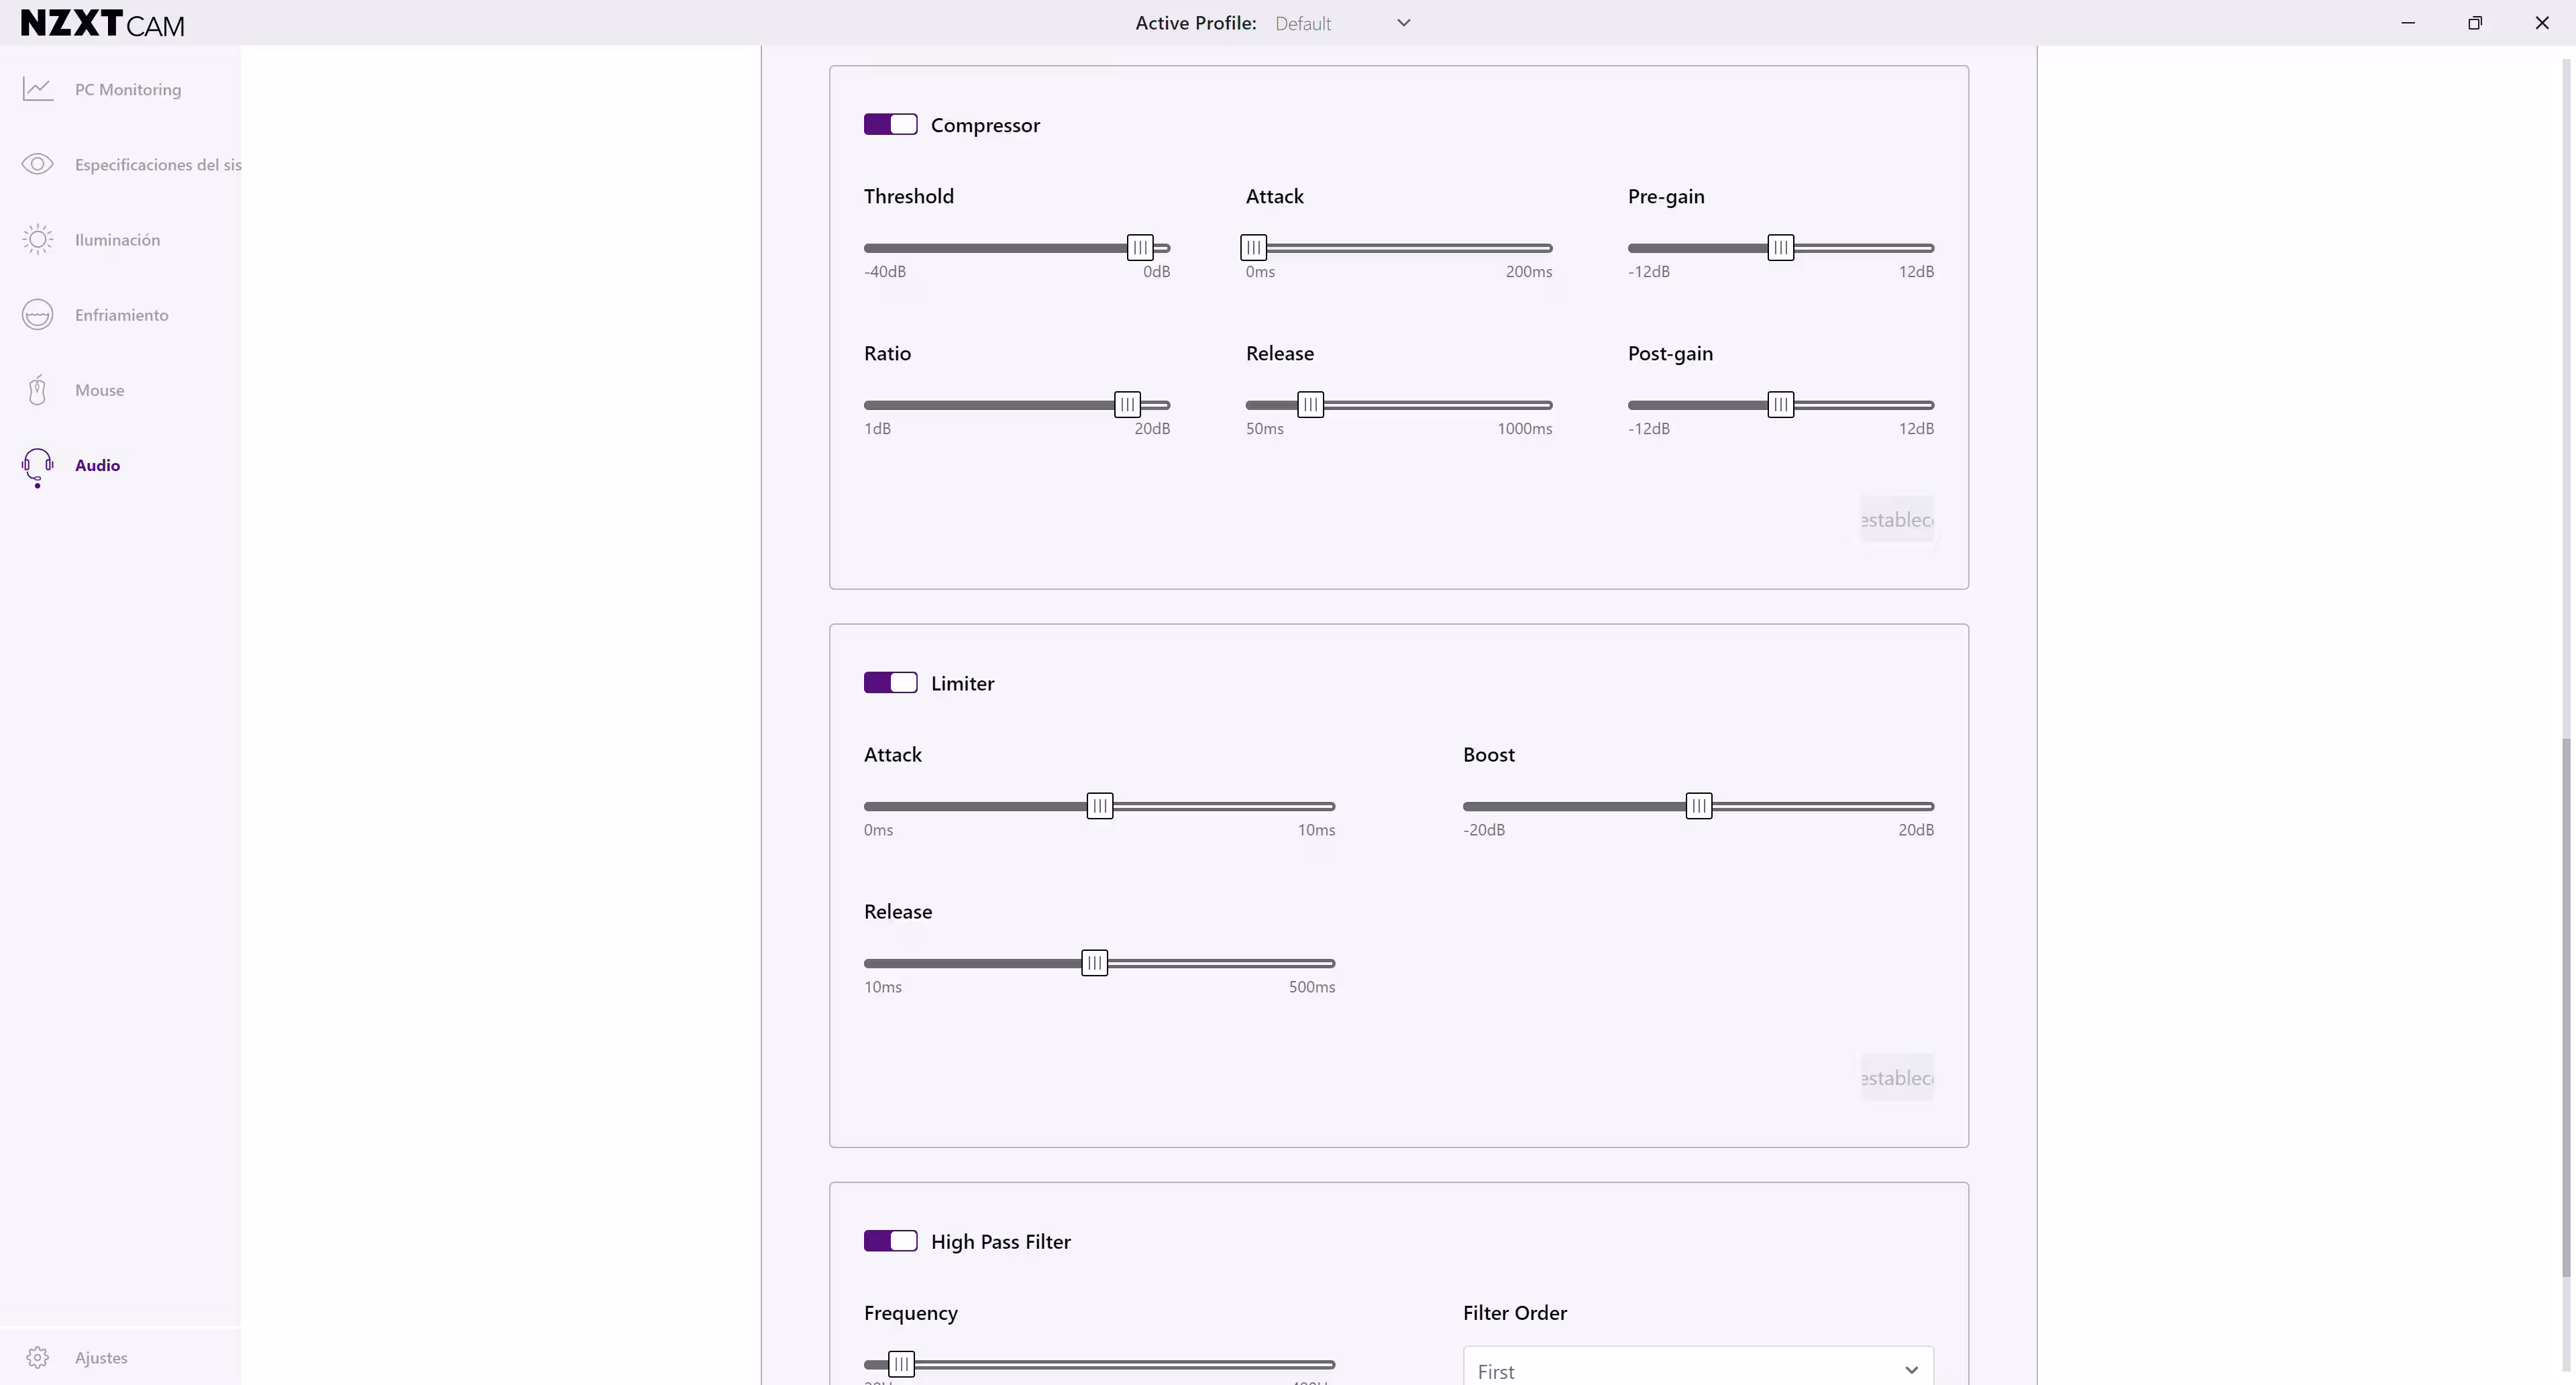Select the Enfriamiento cooling icon
Screen dimensions: 2576x1385
pos(38,315)
